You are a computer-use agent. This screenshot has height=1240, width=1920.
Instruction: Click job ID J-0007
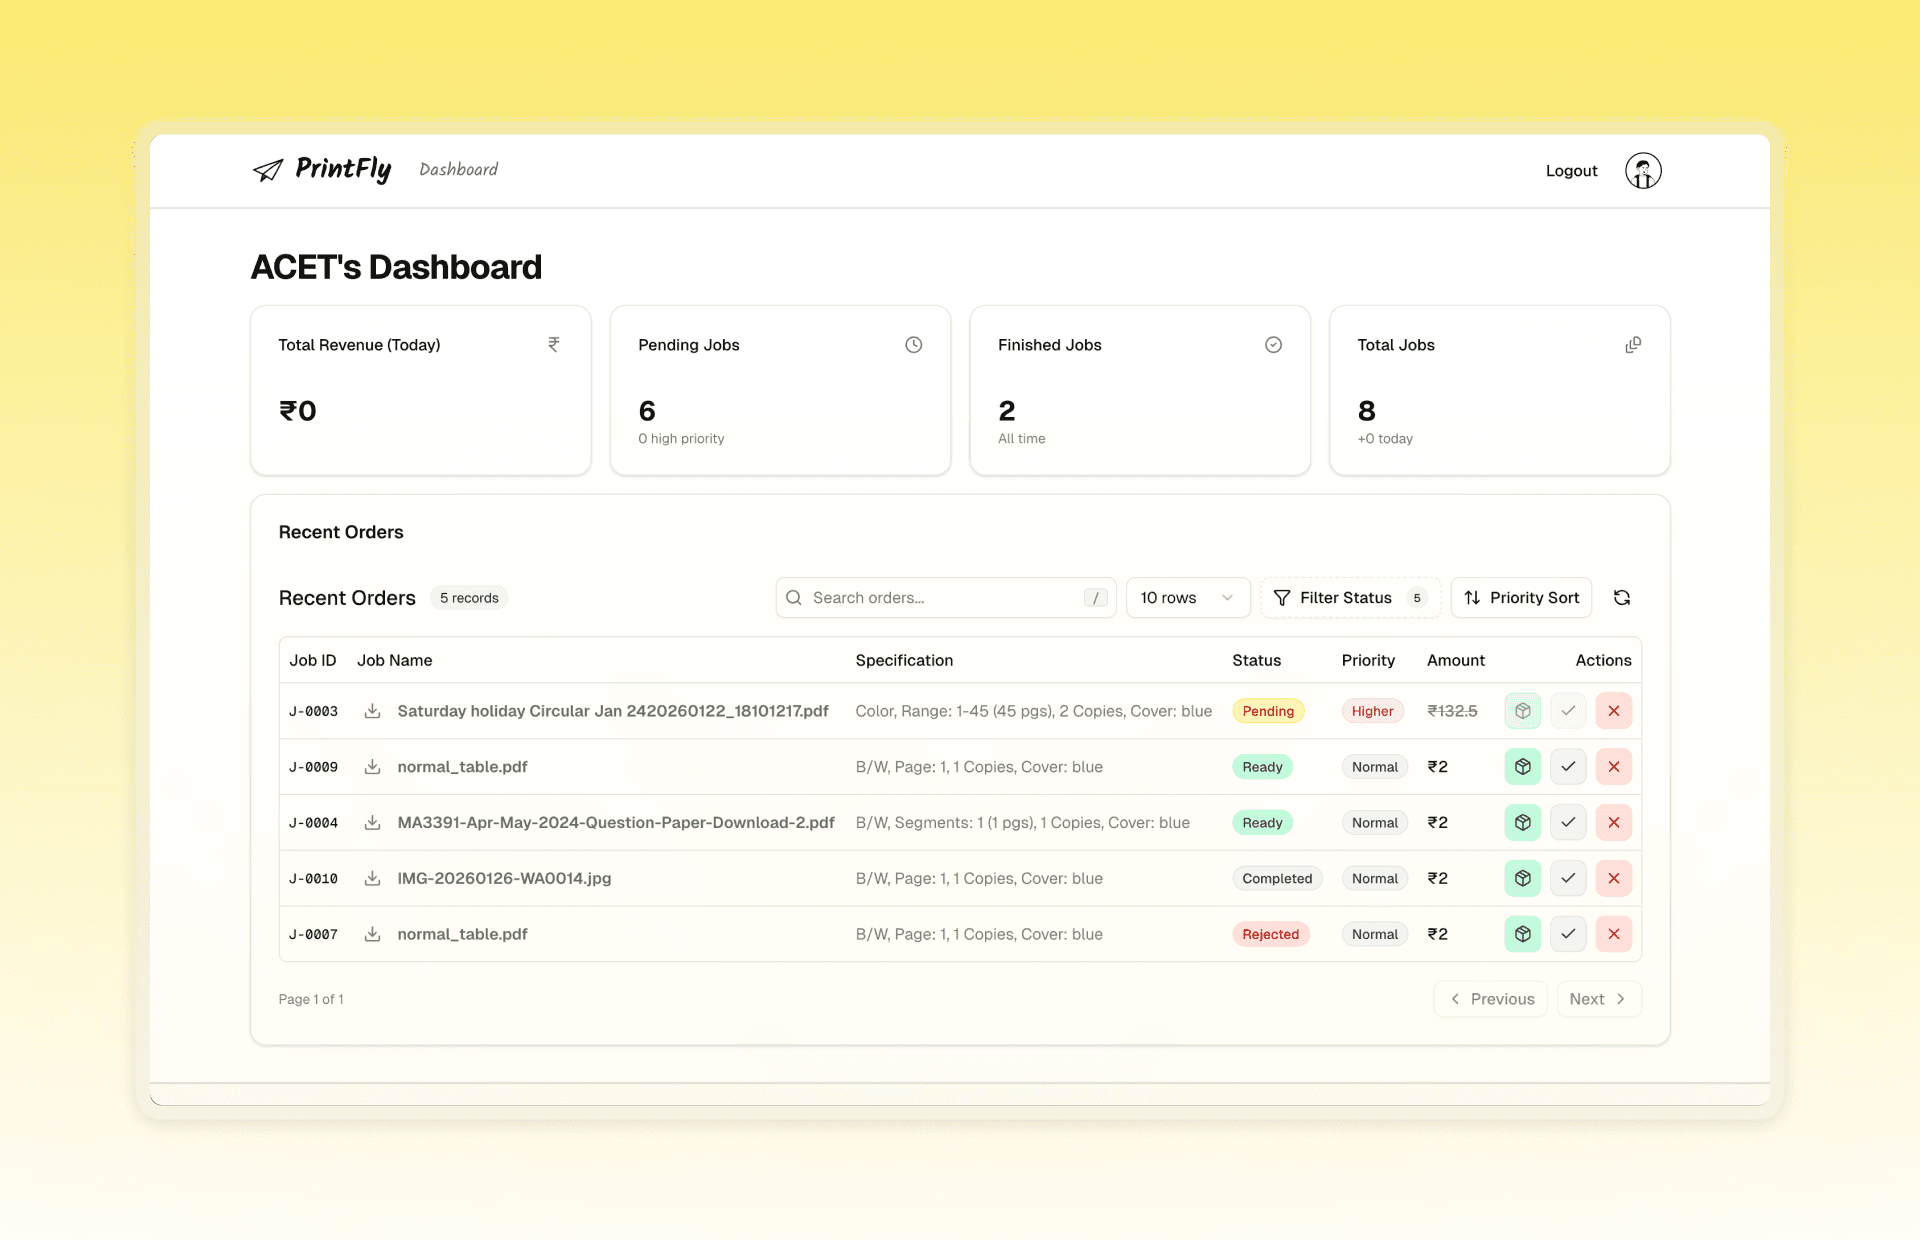click(313, 934)
